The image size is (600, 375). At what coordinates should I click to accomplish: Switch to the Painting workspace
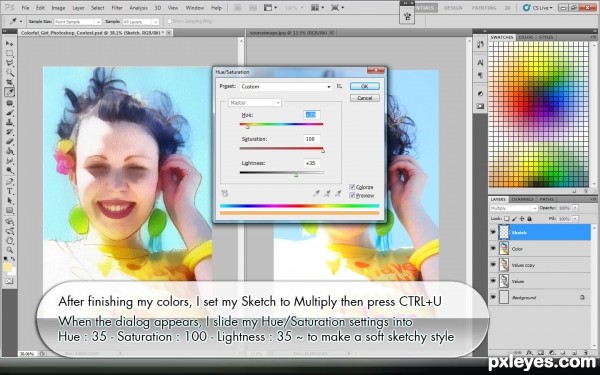(484, 8)
